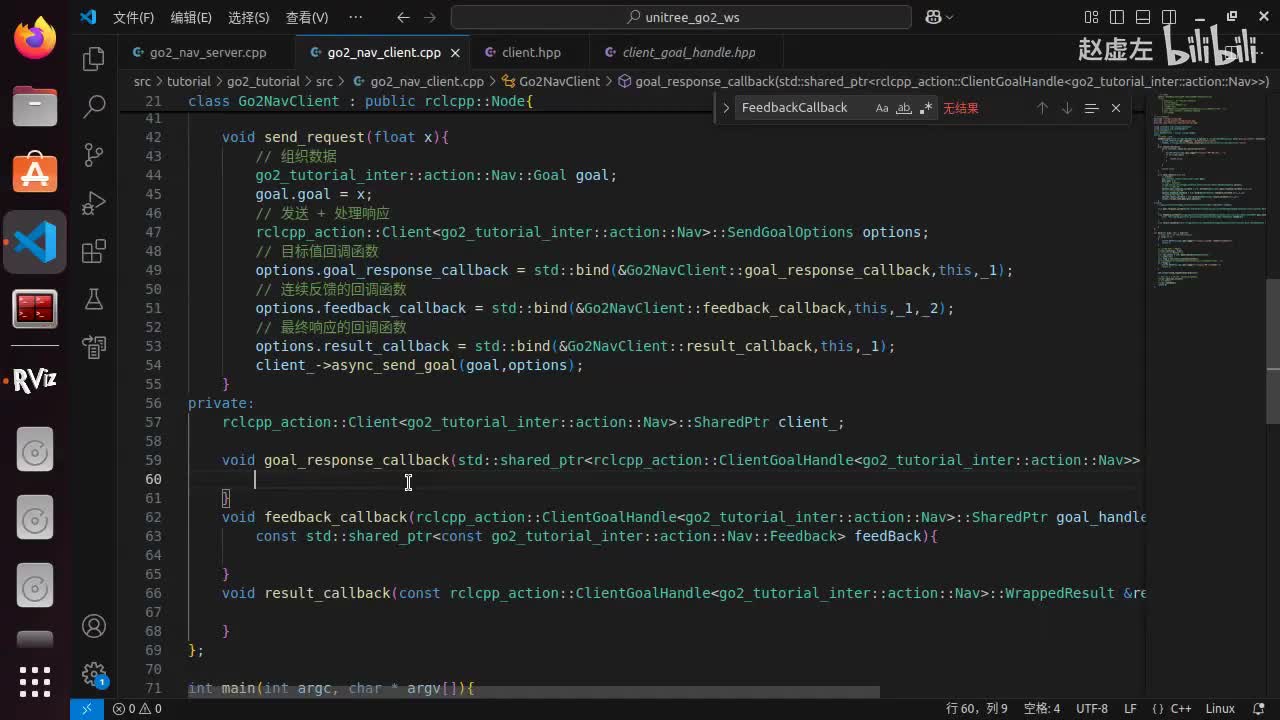Click the line and column indicator 行 60
This screenshot has height=720, width=1280.
[976, 708]
